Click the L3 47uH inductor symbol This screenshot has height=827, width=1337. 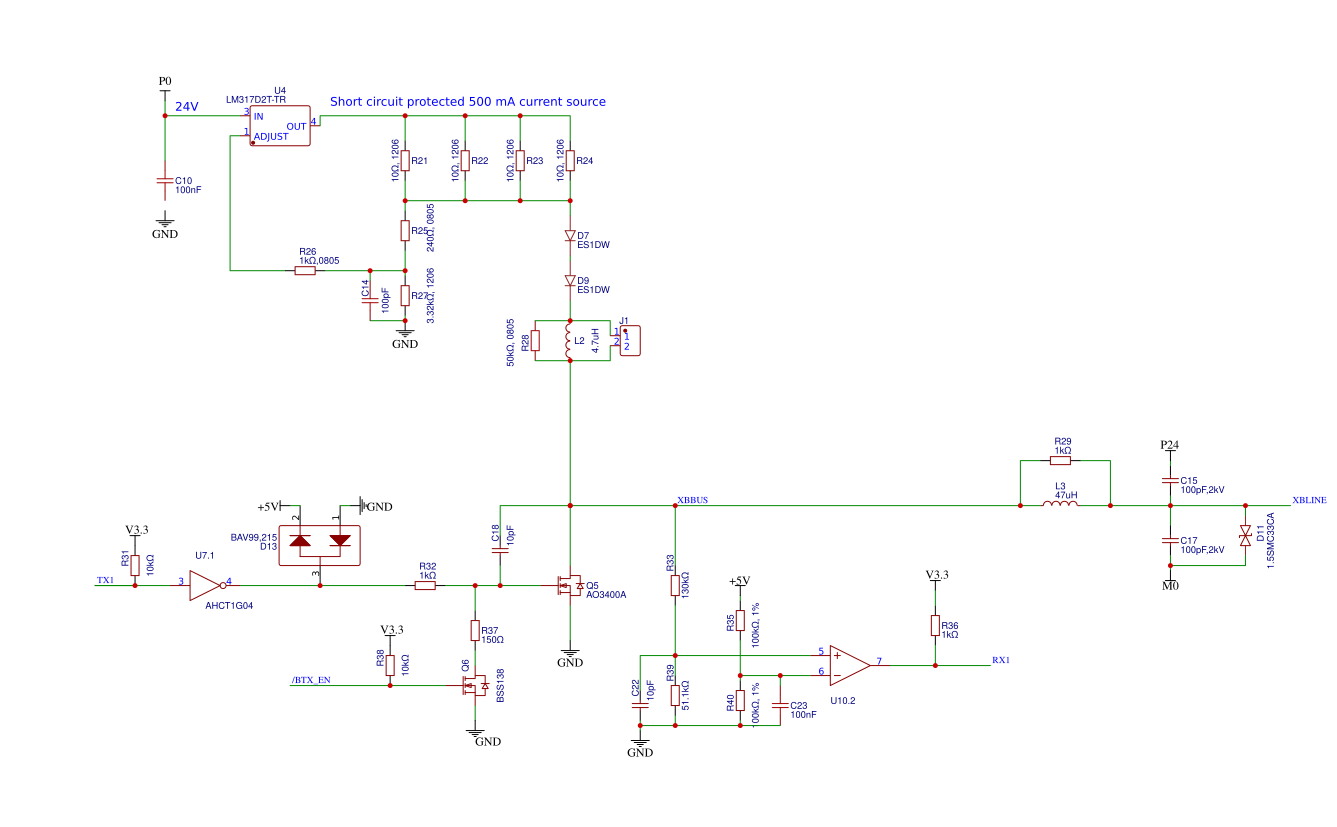pyautogui.click(x=1060, y=505)
